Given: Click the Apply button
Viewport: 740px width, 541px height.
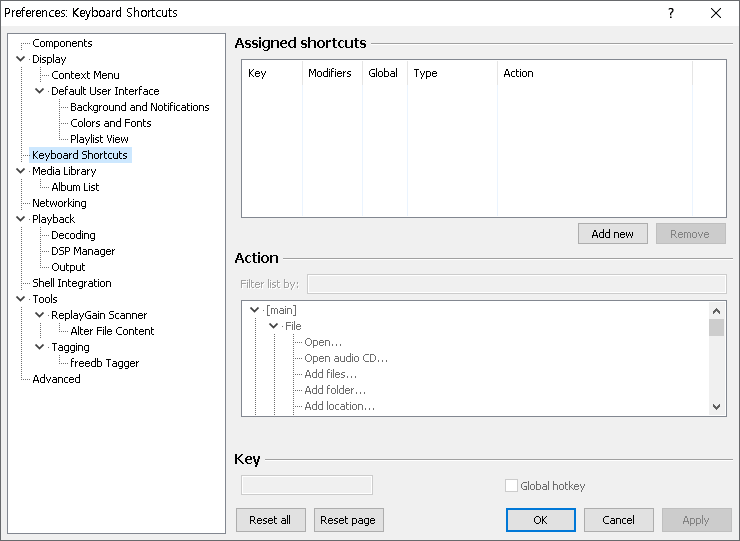Looking at the screenshot, I should pos(697,520).
